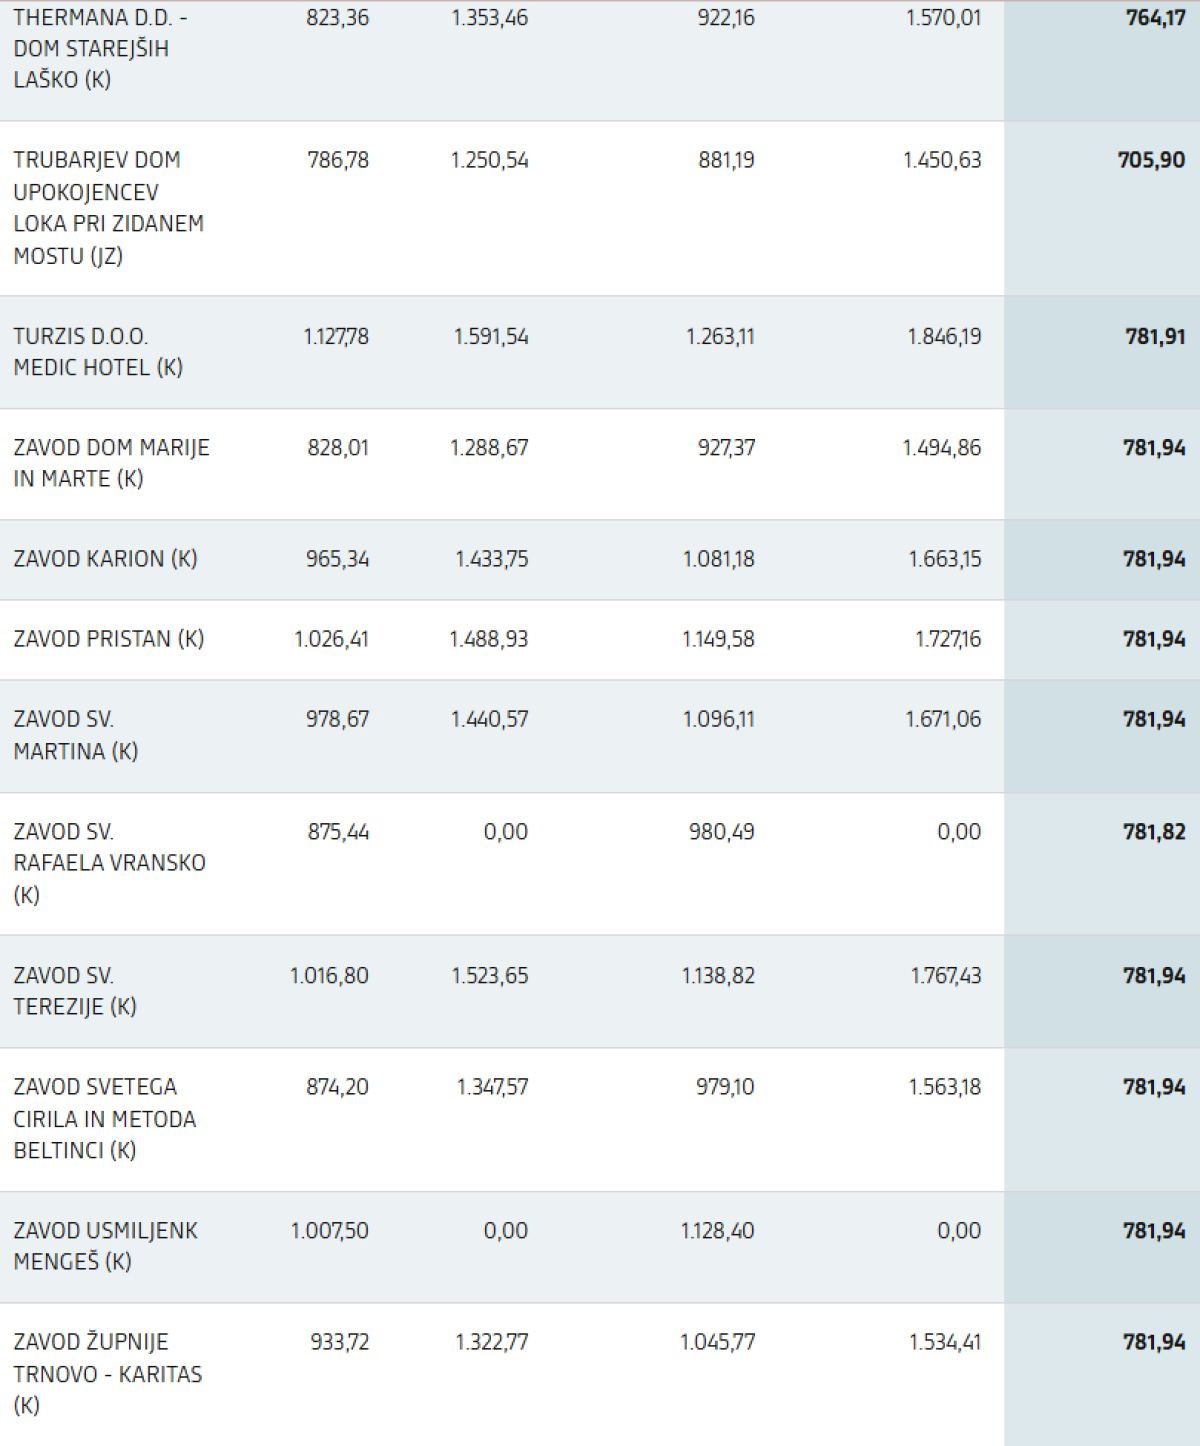The width and height of the screenshot is (1200, 1446).
Task: Select the ZAVOD PRISTAN (K) row name
Action: [108, 638]
